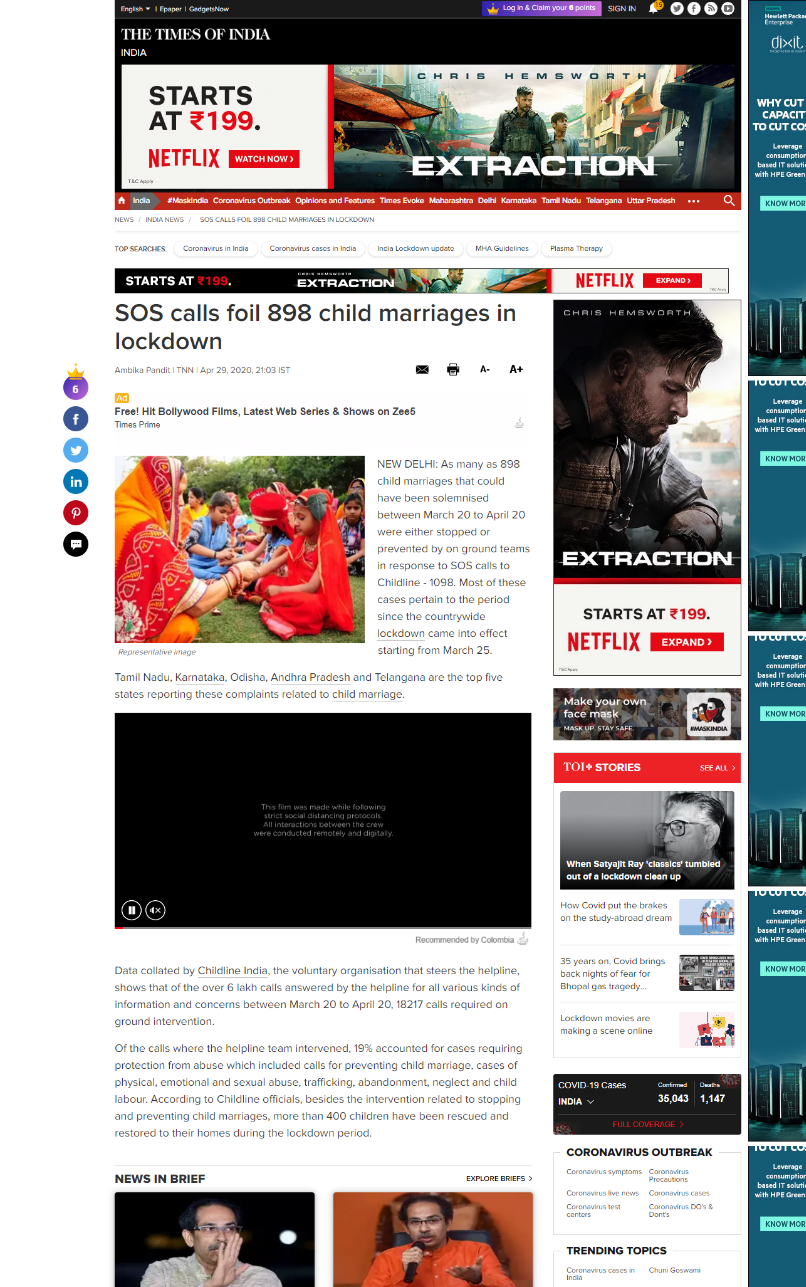Open #MaskIndia in the nav bar
Image resolution: width=806 pixels, height=1287 pixels.
click(187, 200)
